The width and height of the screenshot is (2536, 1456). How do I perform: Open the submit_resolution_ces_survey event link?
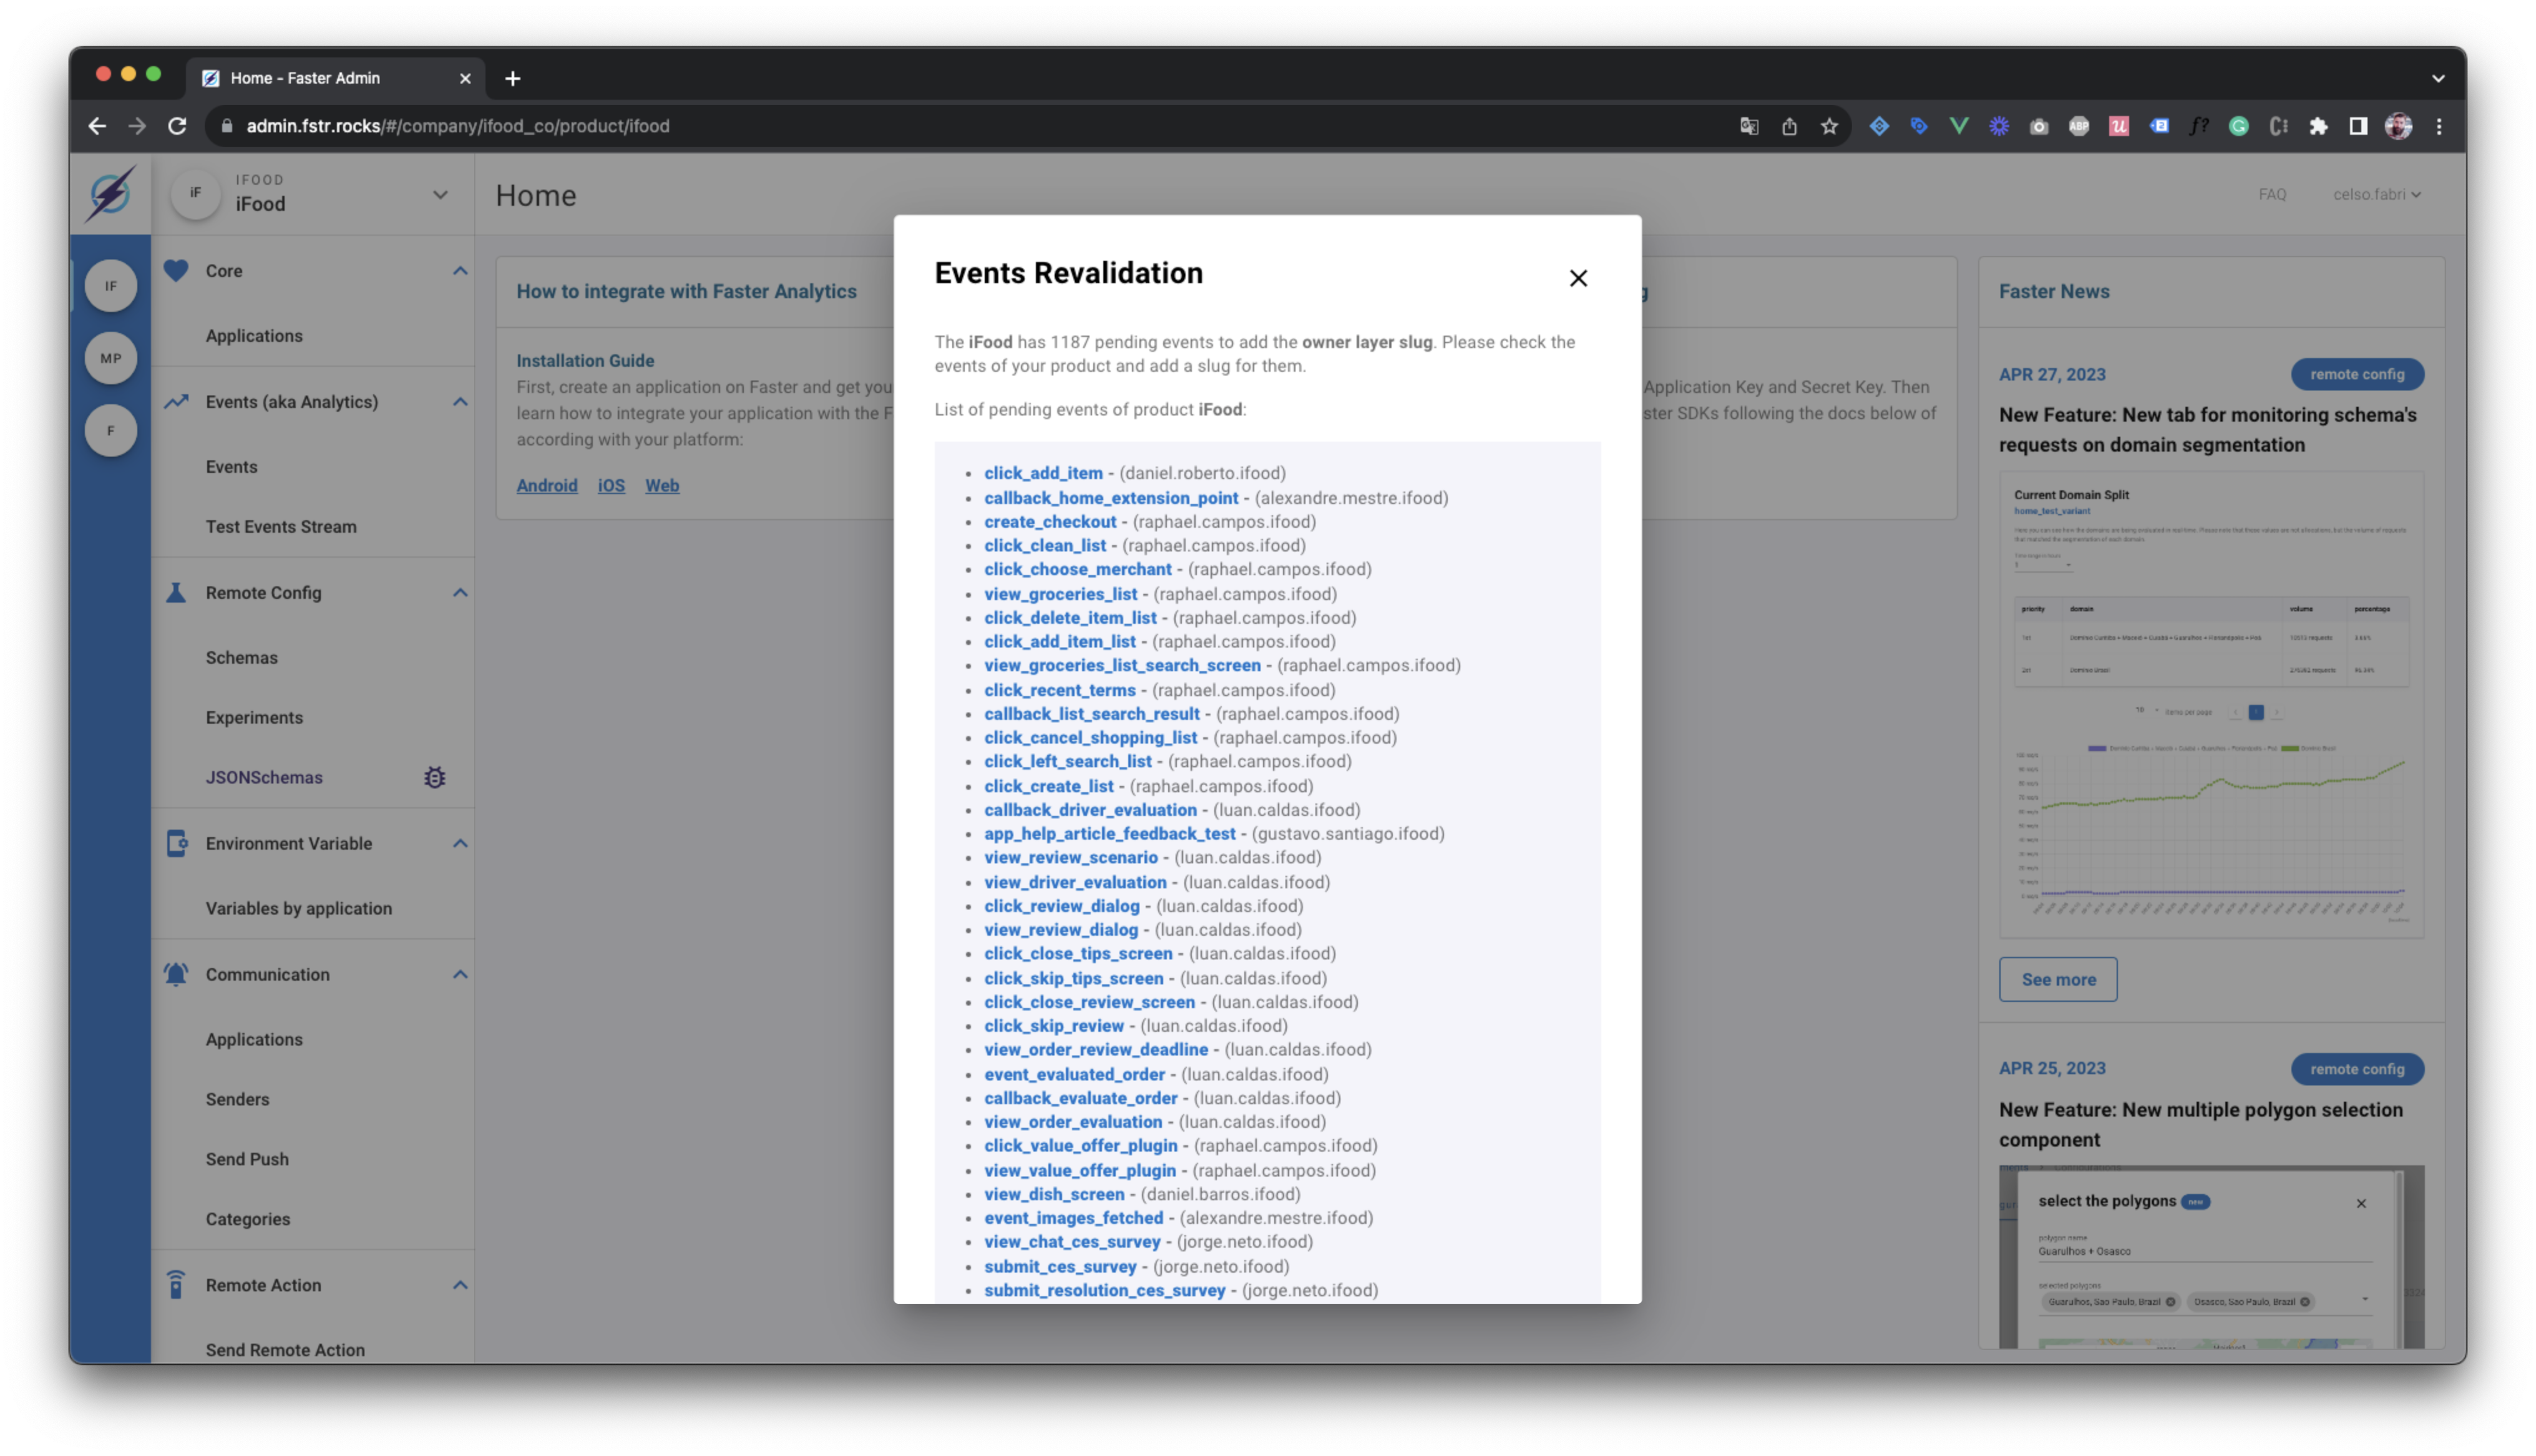1104,1291
